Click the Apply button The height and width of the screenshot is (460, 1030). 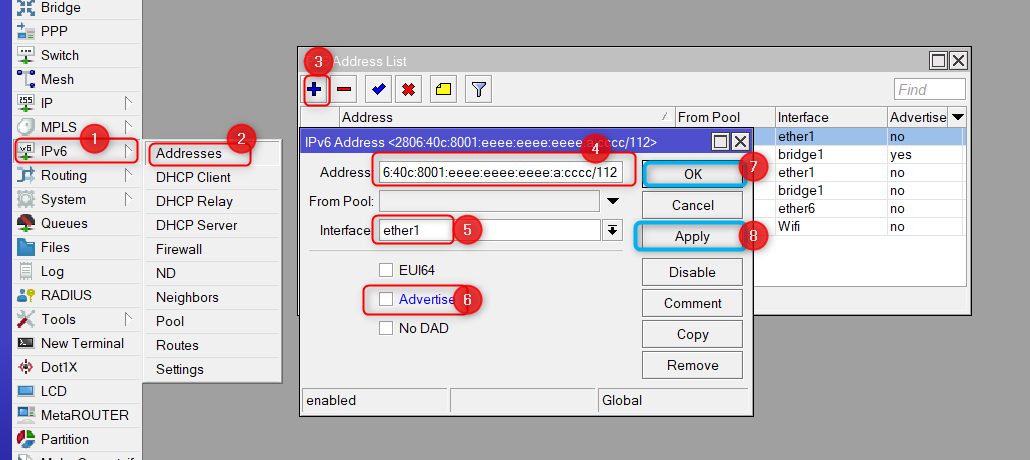point(692,237)
